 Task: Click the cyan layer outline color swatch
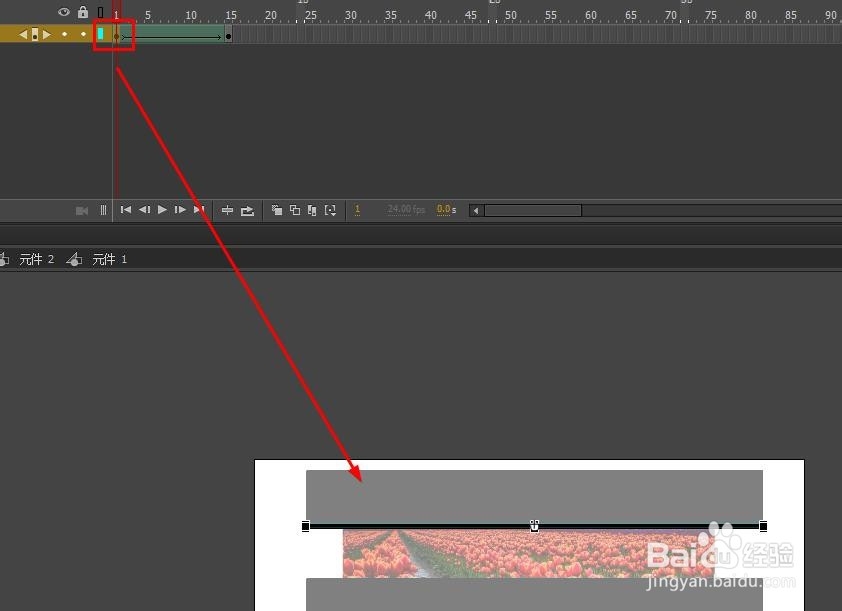point(100,34)
